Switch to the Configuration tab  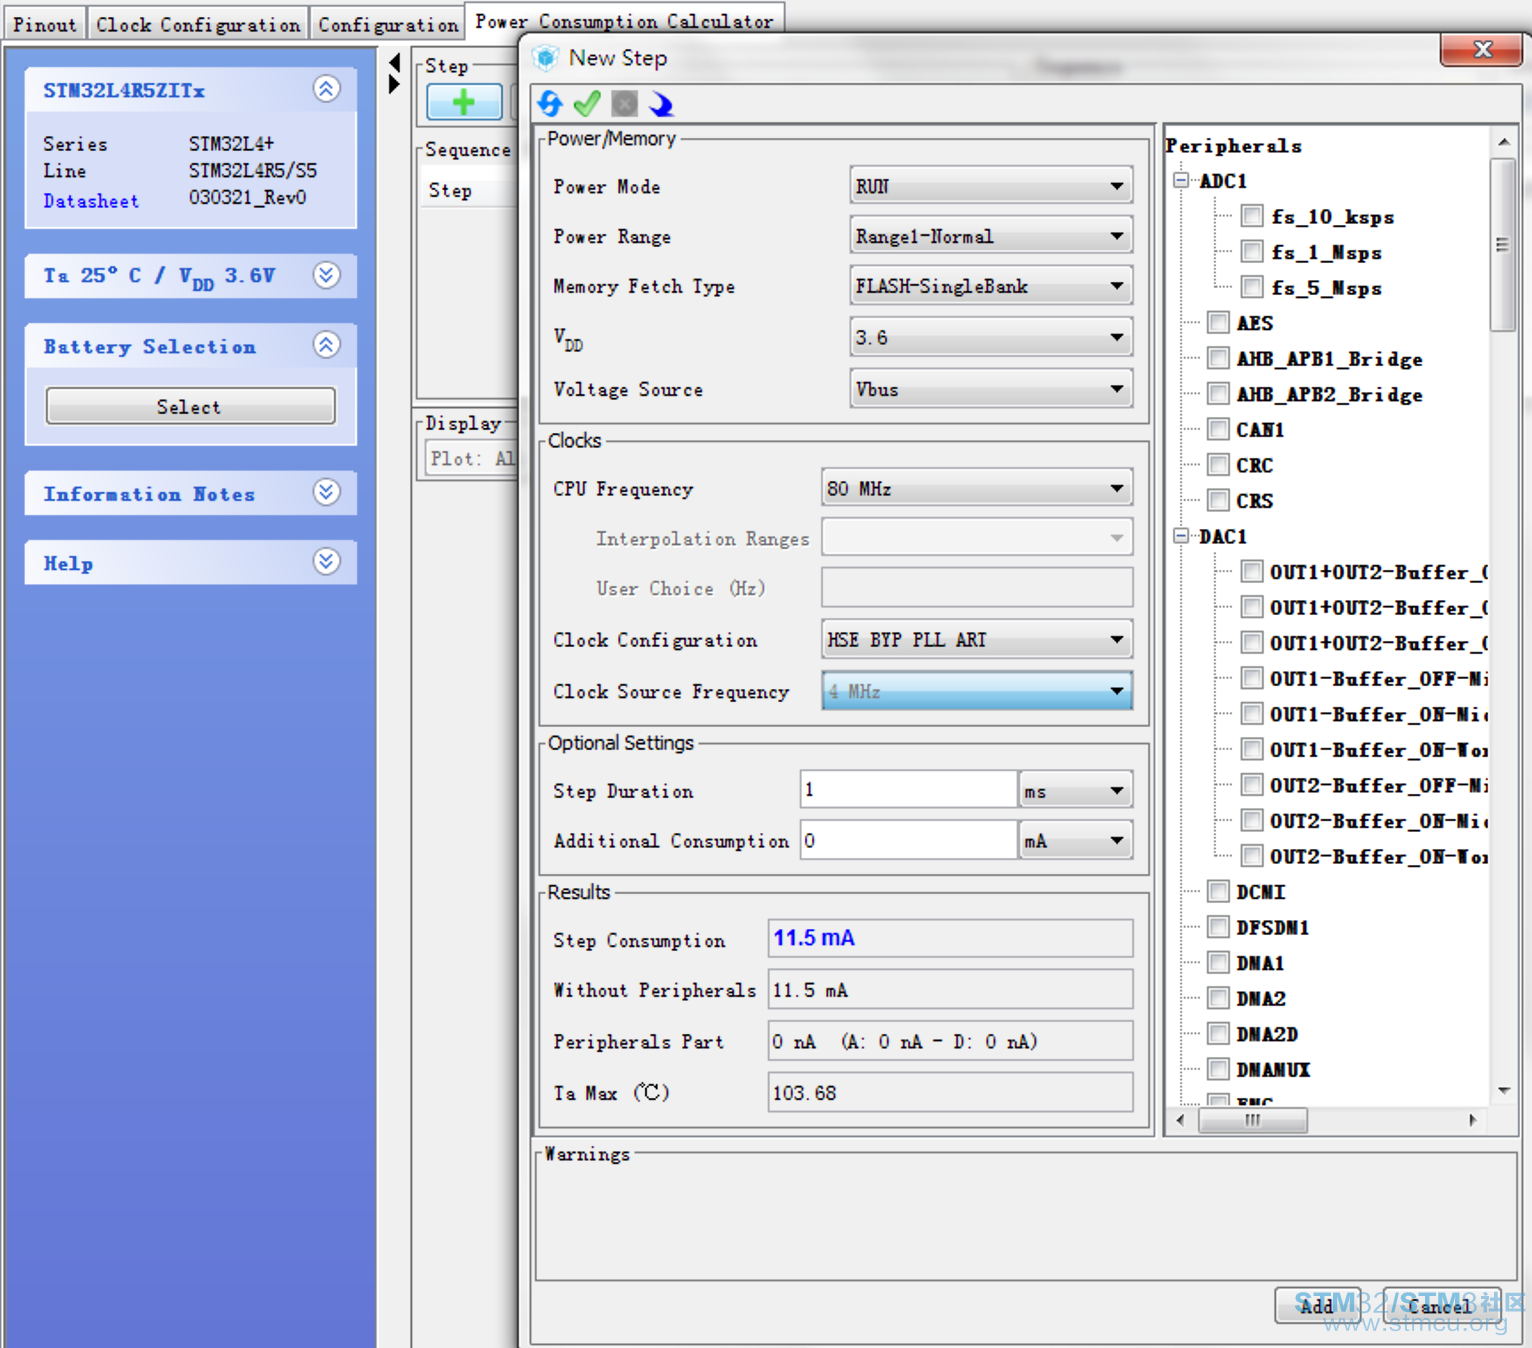coord(388,24)
